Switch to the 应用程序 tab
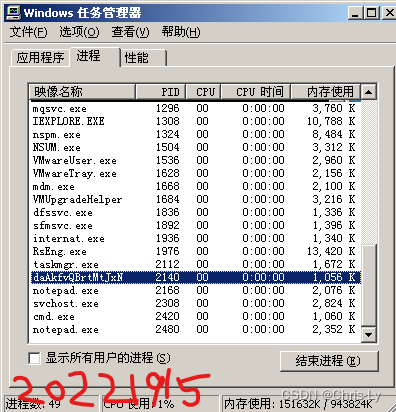Viewport: 396px width, 412px height. point(40,58)
